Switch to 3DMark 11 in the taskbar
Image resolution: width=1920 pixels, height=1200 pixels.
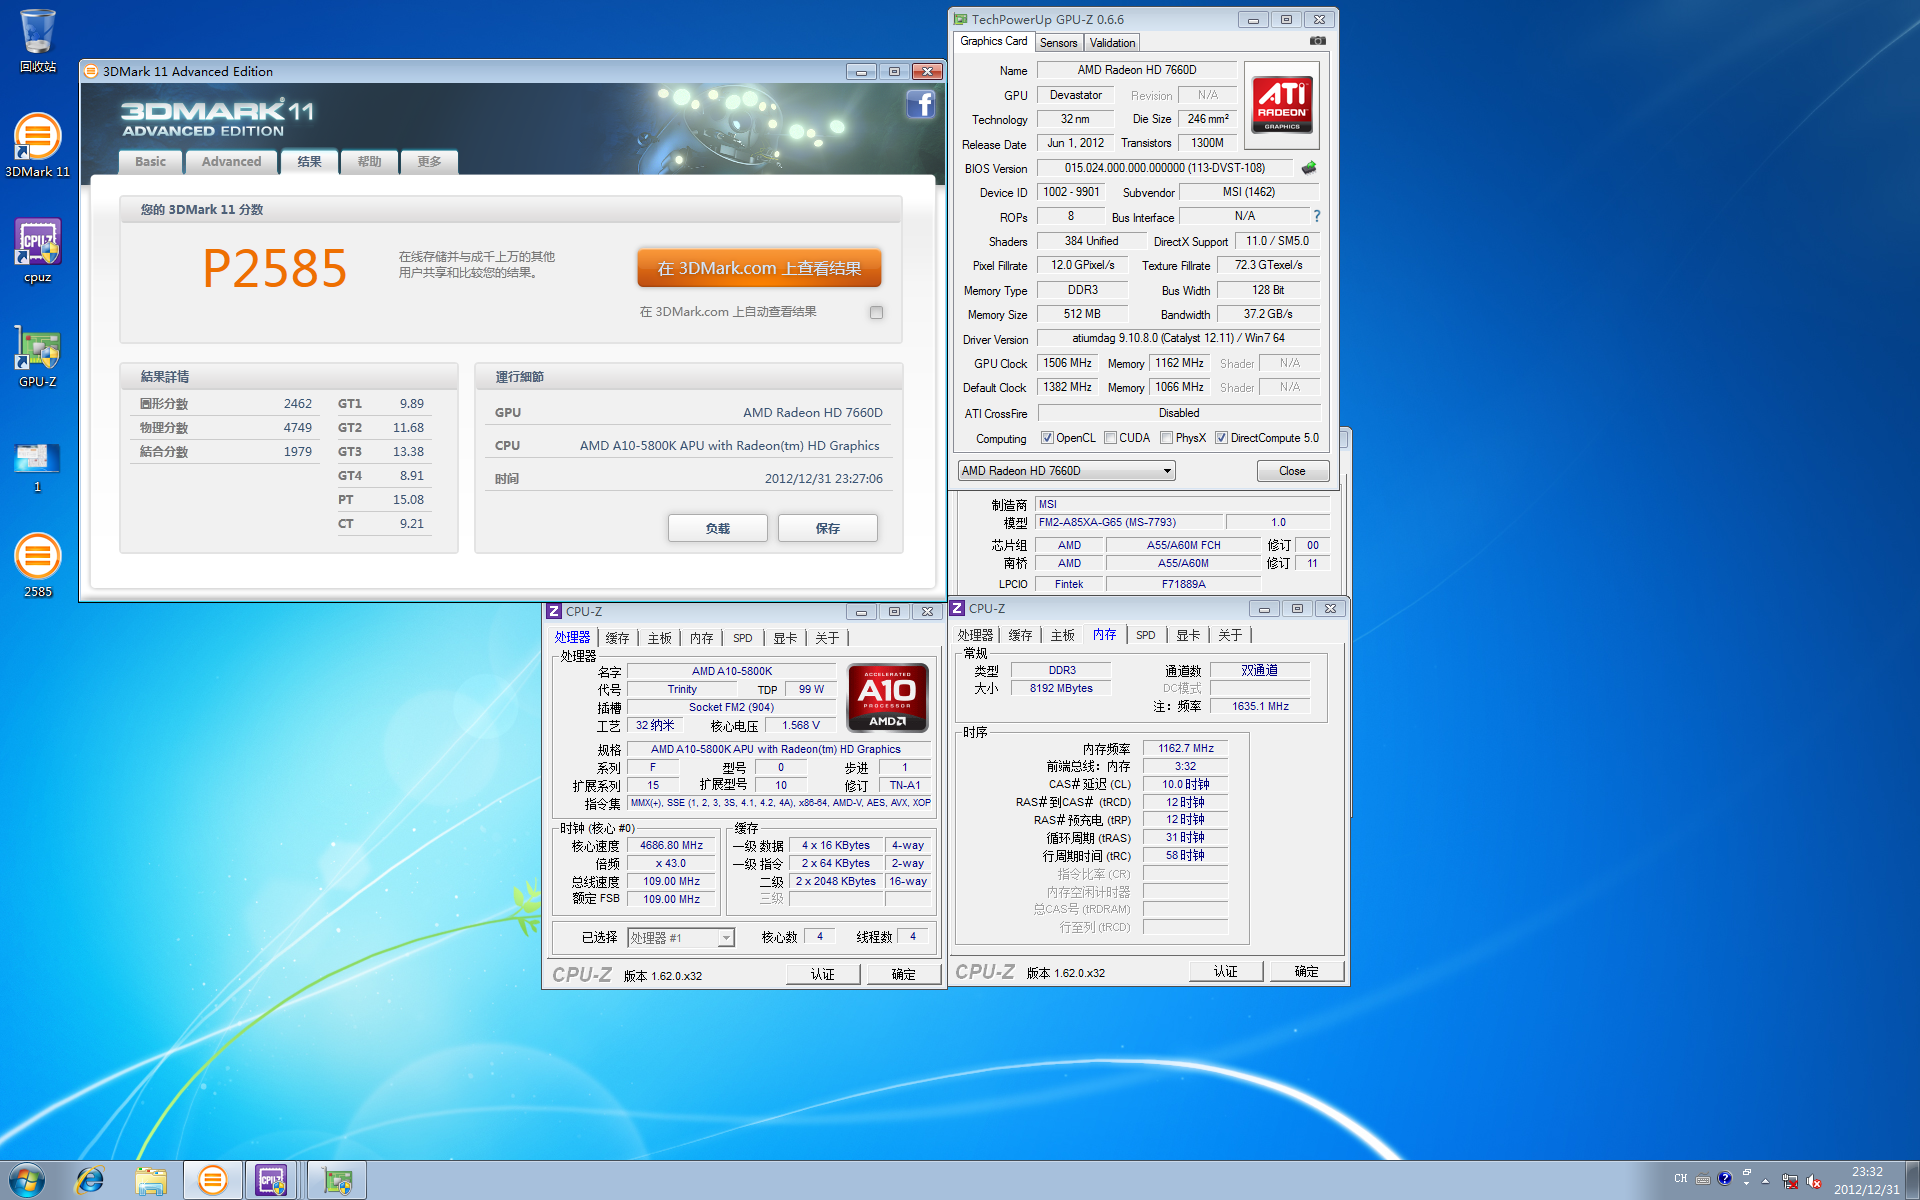[212, 1181]
